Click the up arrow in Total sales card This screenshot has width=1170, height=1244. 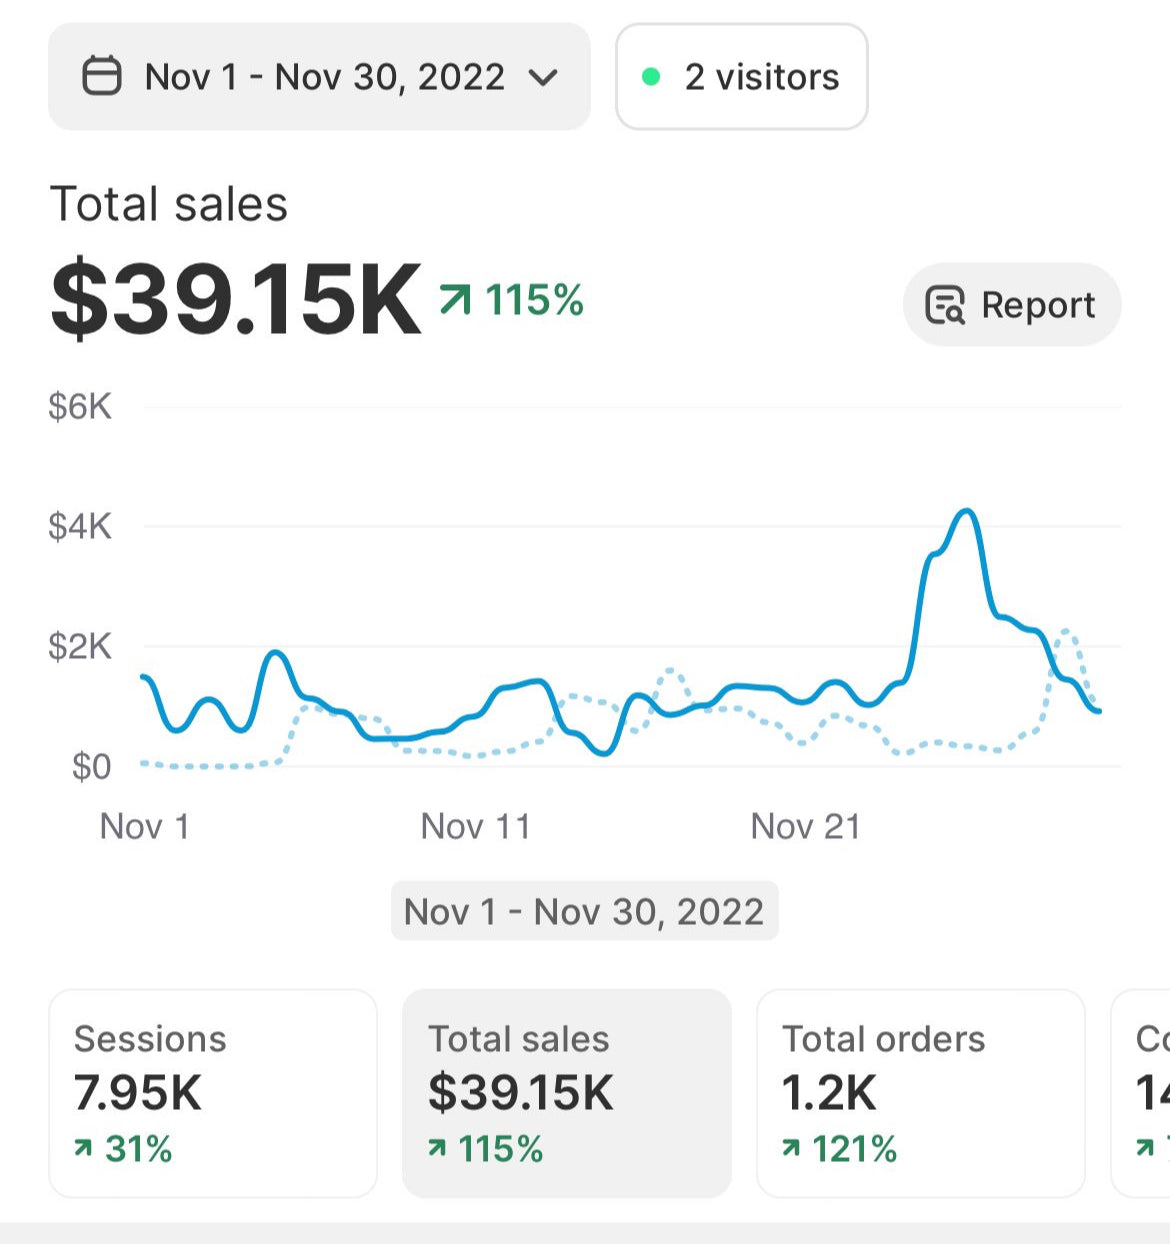tap(437, 1149)
